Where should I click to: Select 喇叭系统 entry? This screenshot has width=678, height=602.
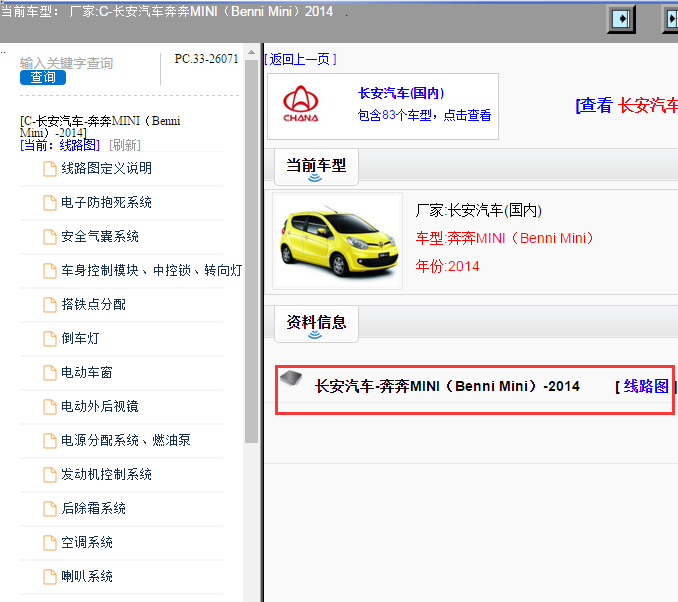(x=87, y=576)
